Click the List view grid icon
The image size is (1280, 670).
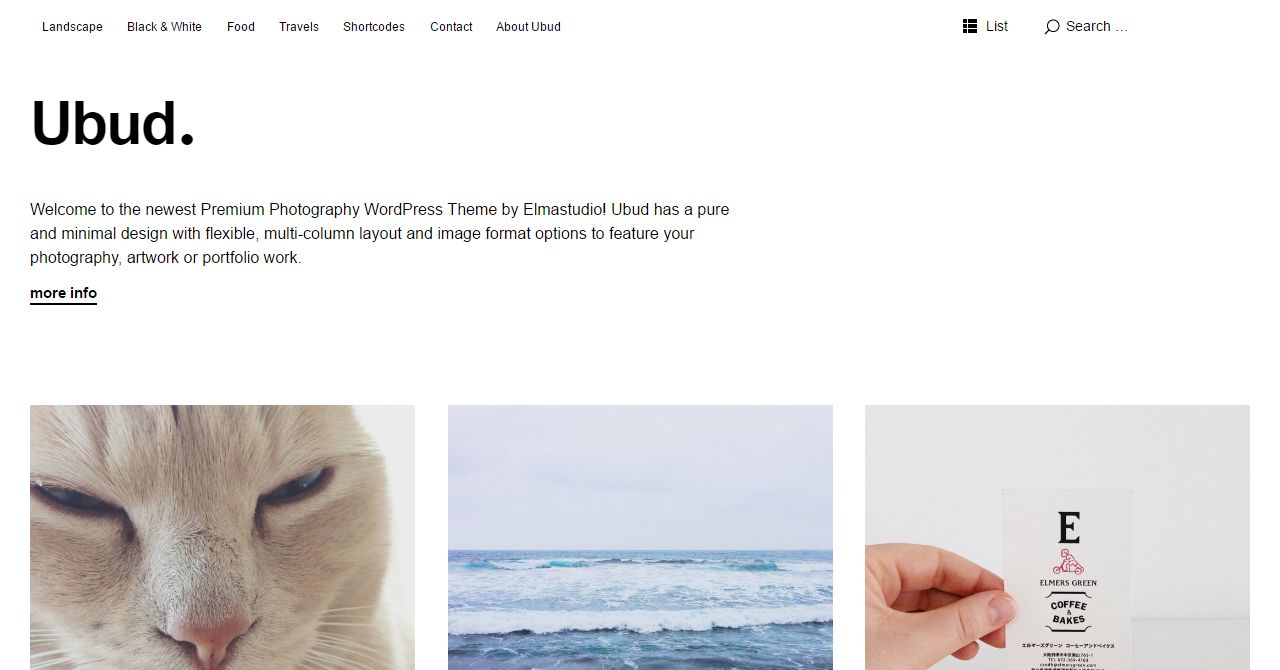[970, 27]
